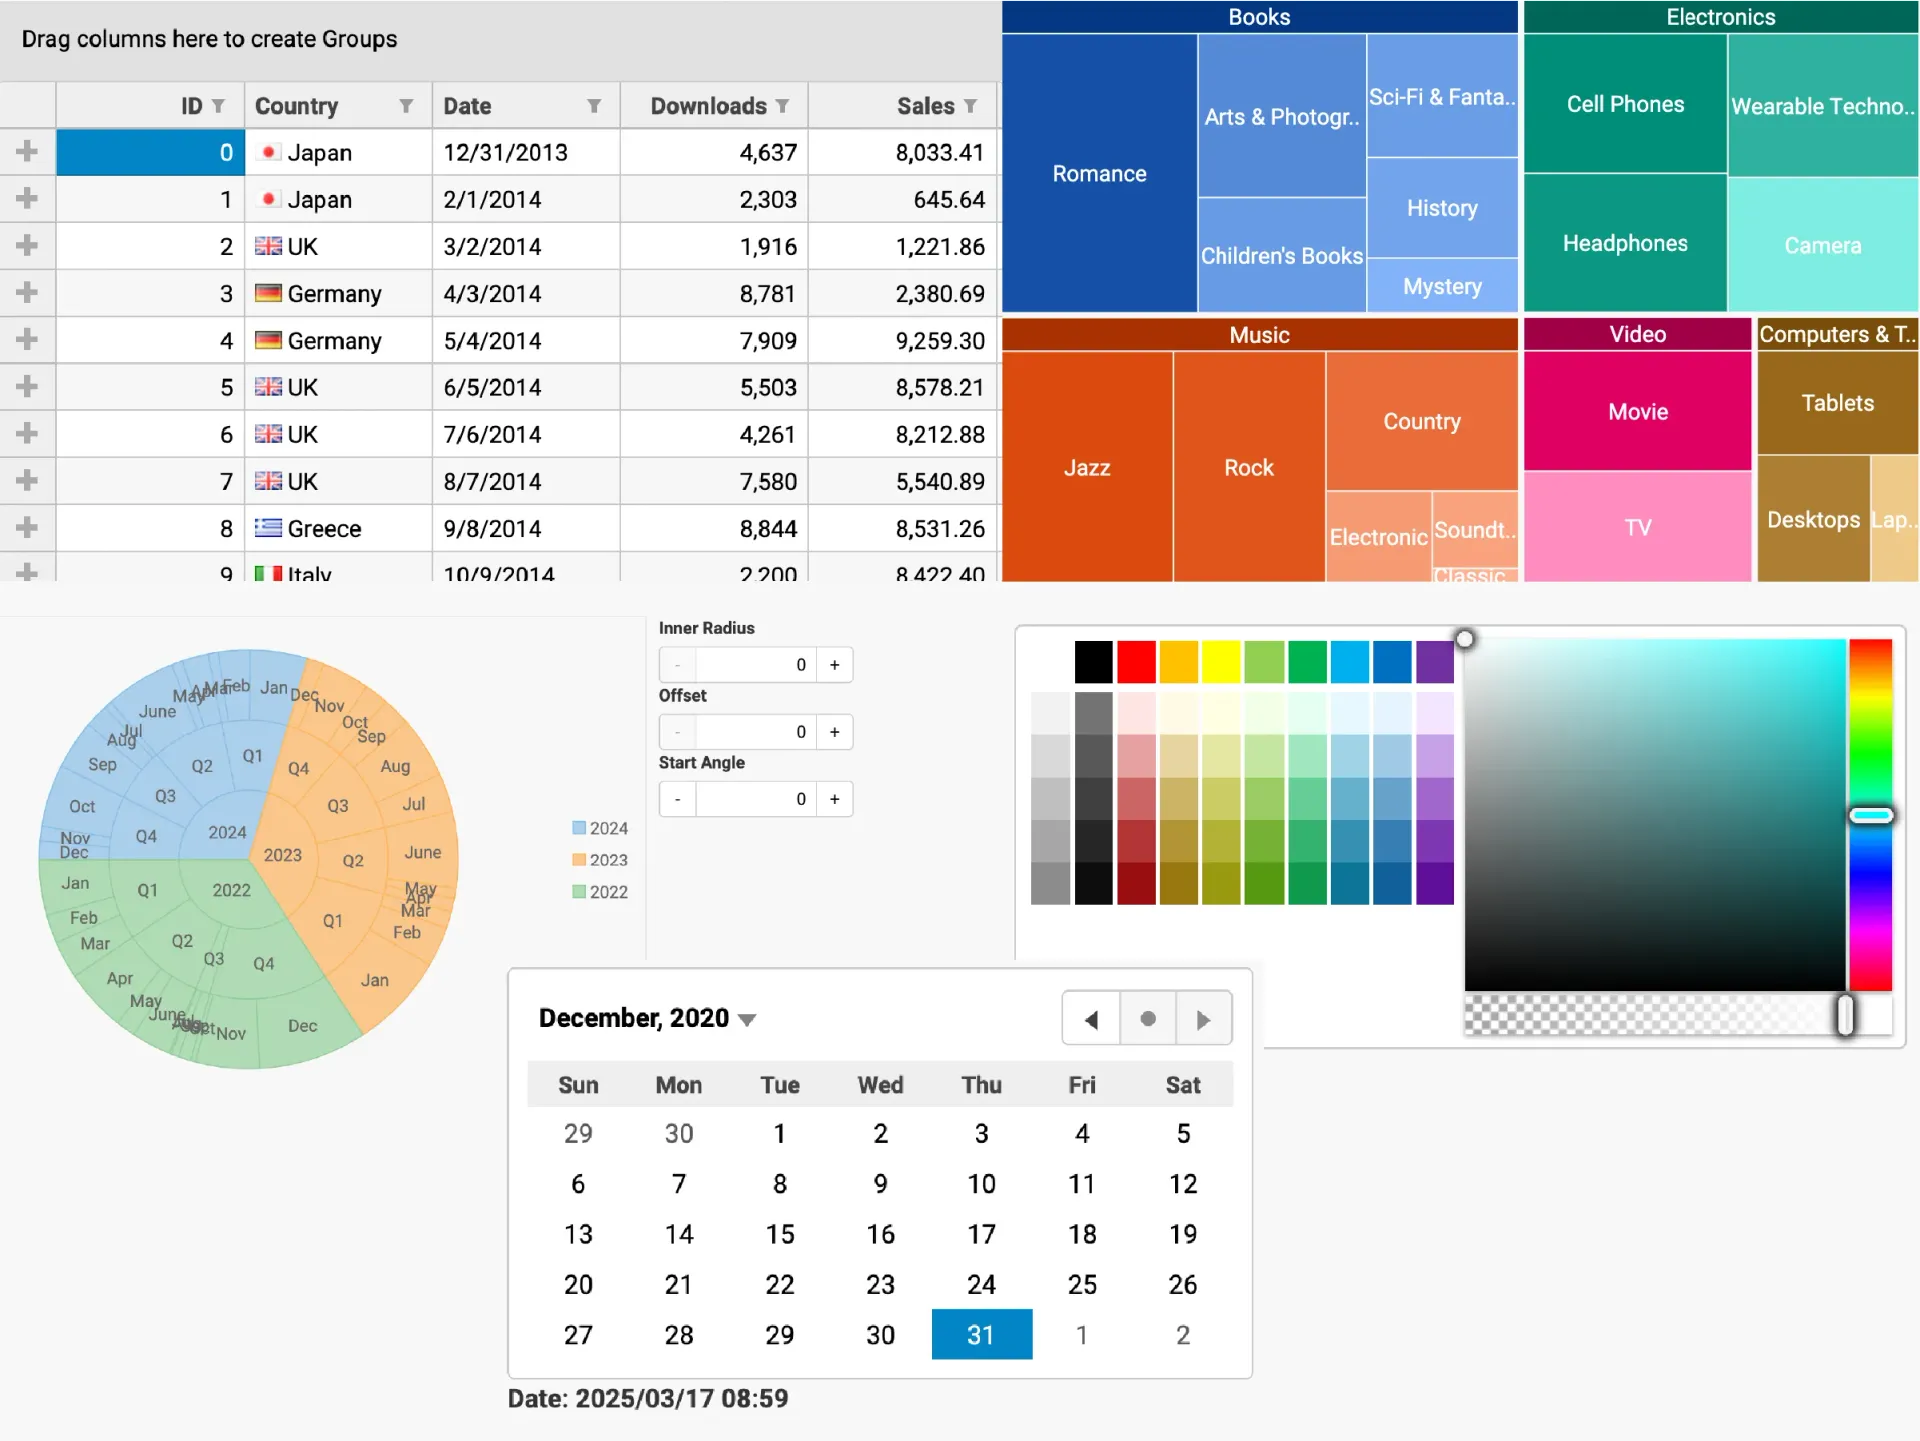Select the Books treemap header
Image resolution: width=1920 pixels, height=1441 pixels.
pos(1259,17)
